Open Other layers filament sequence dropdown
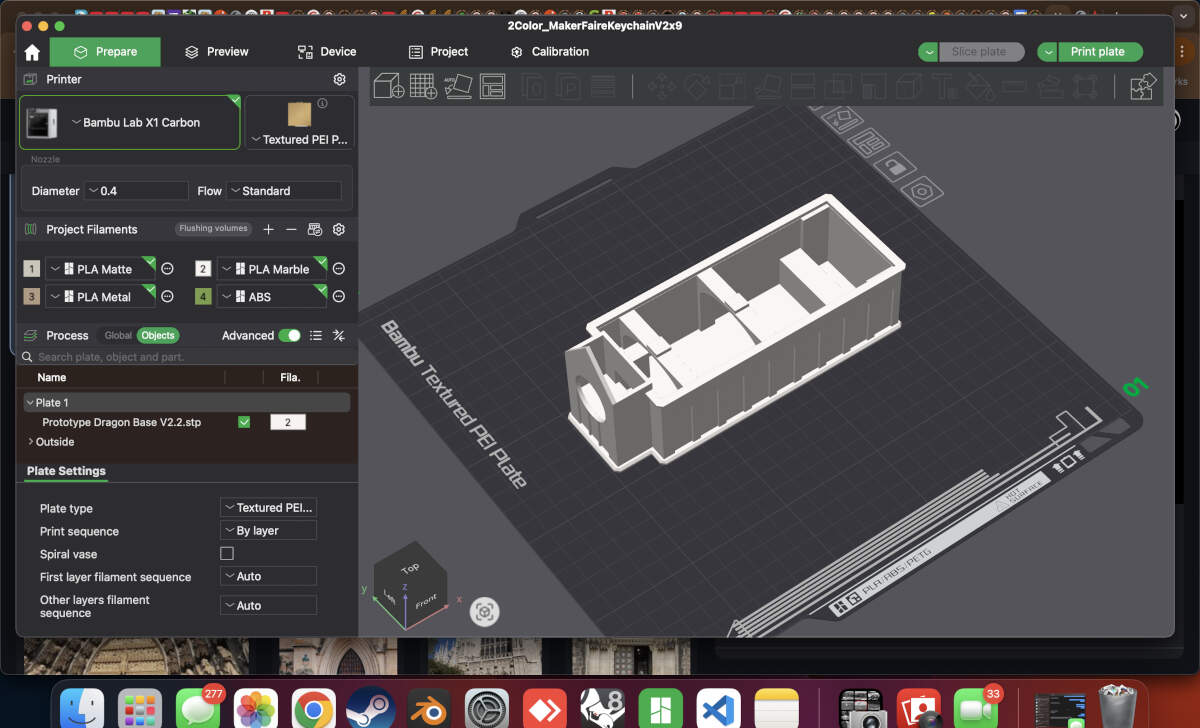The image size is (1200, 728). (x=268, y=605)
